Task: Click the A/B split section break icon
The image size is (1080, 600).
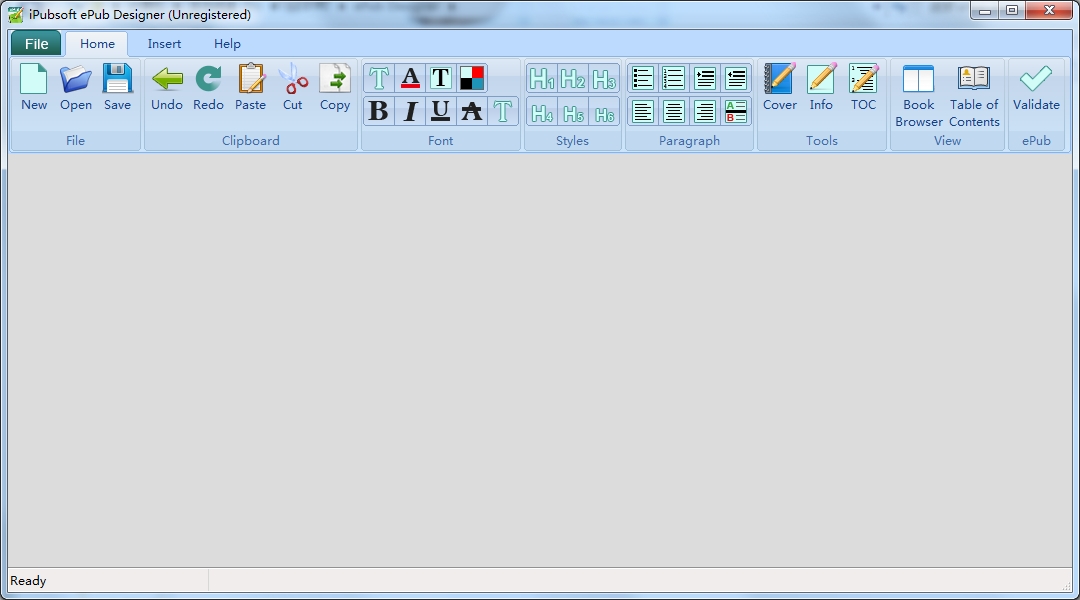Action: point(736,112)
